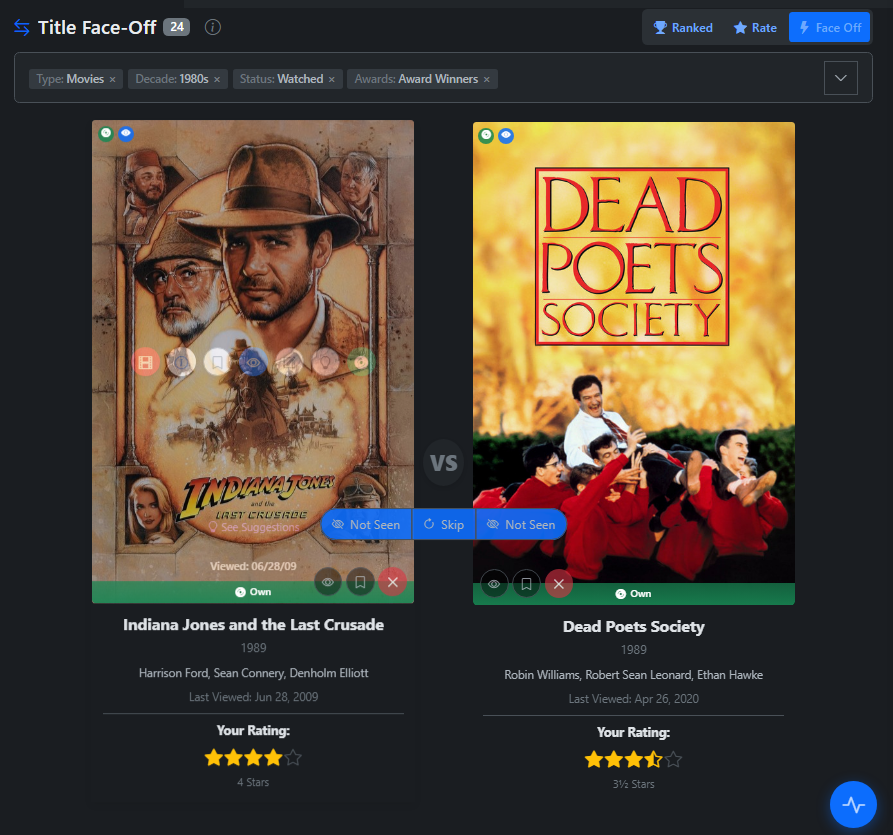
Task: Switch to the Ranked tab
Action: click(683, 28)
